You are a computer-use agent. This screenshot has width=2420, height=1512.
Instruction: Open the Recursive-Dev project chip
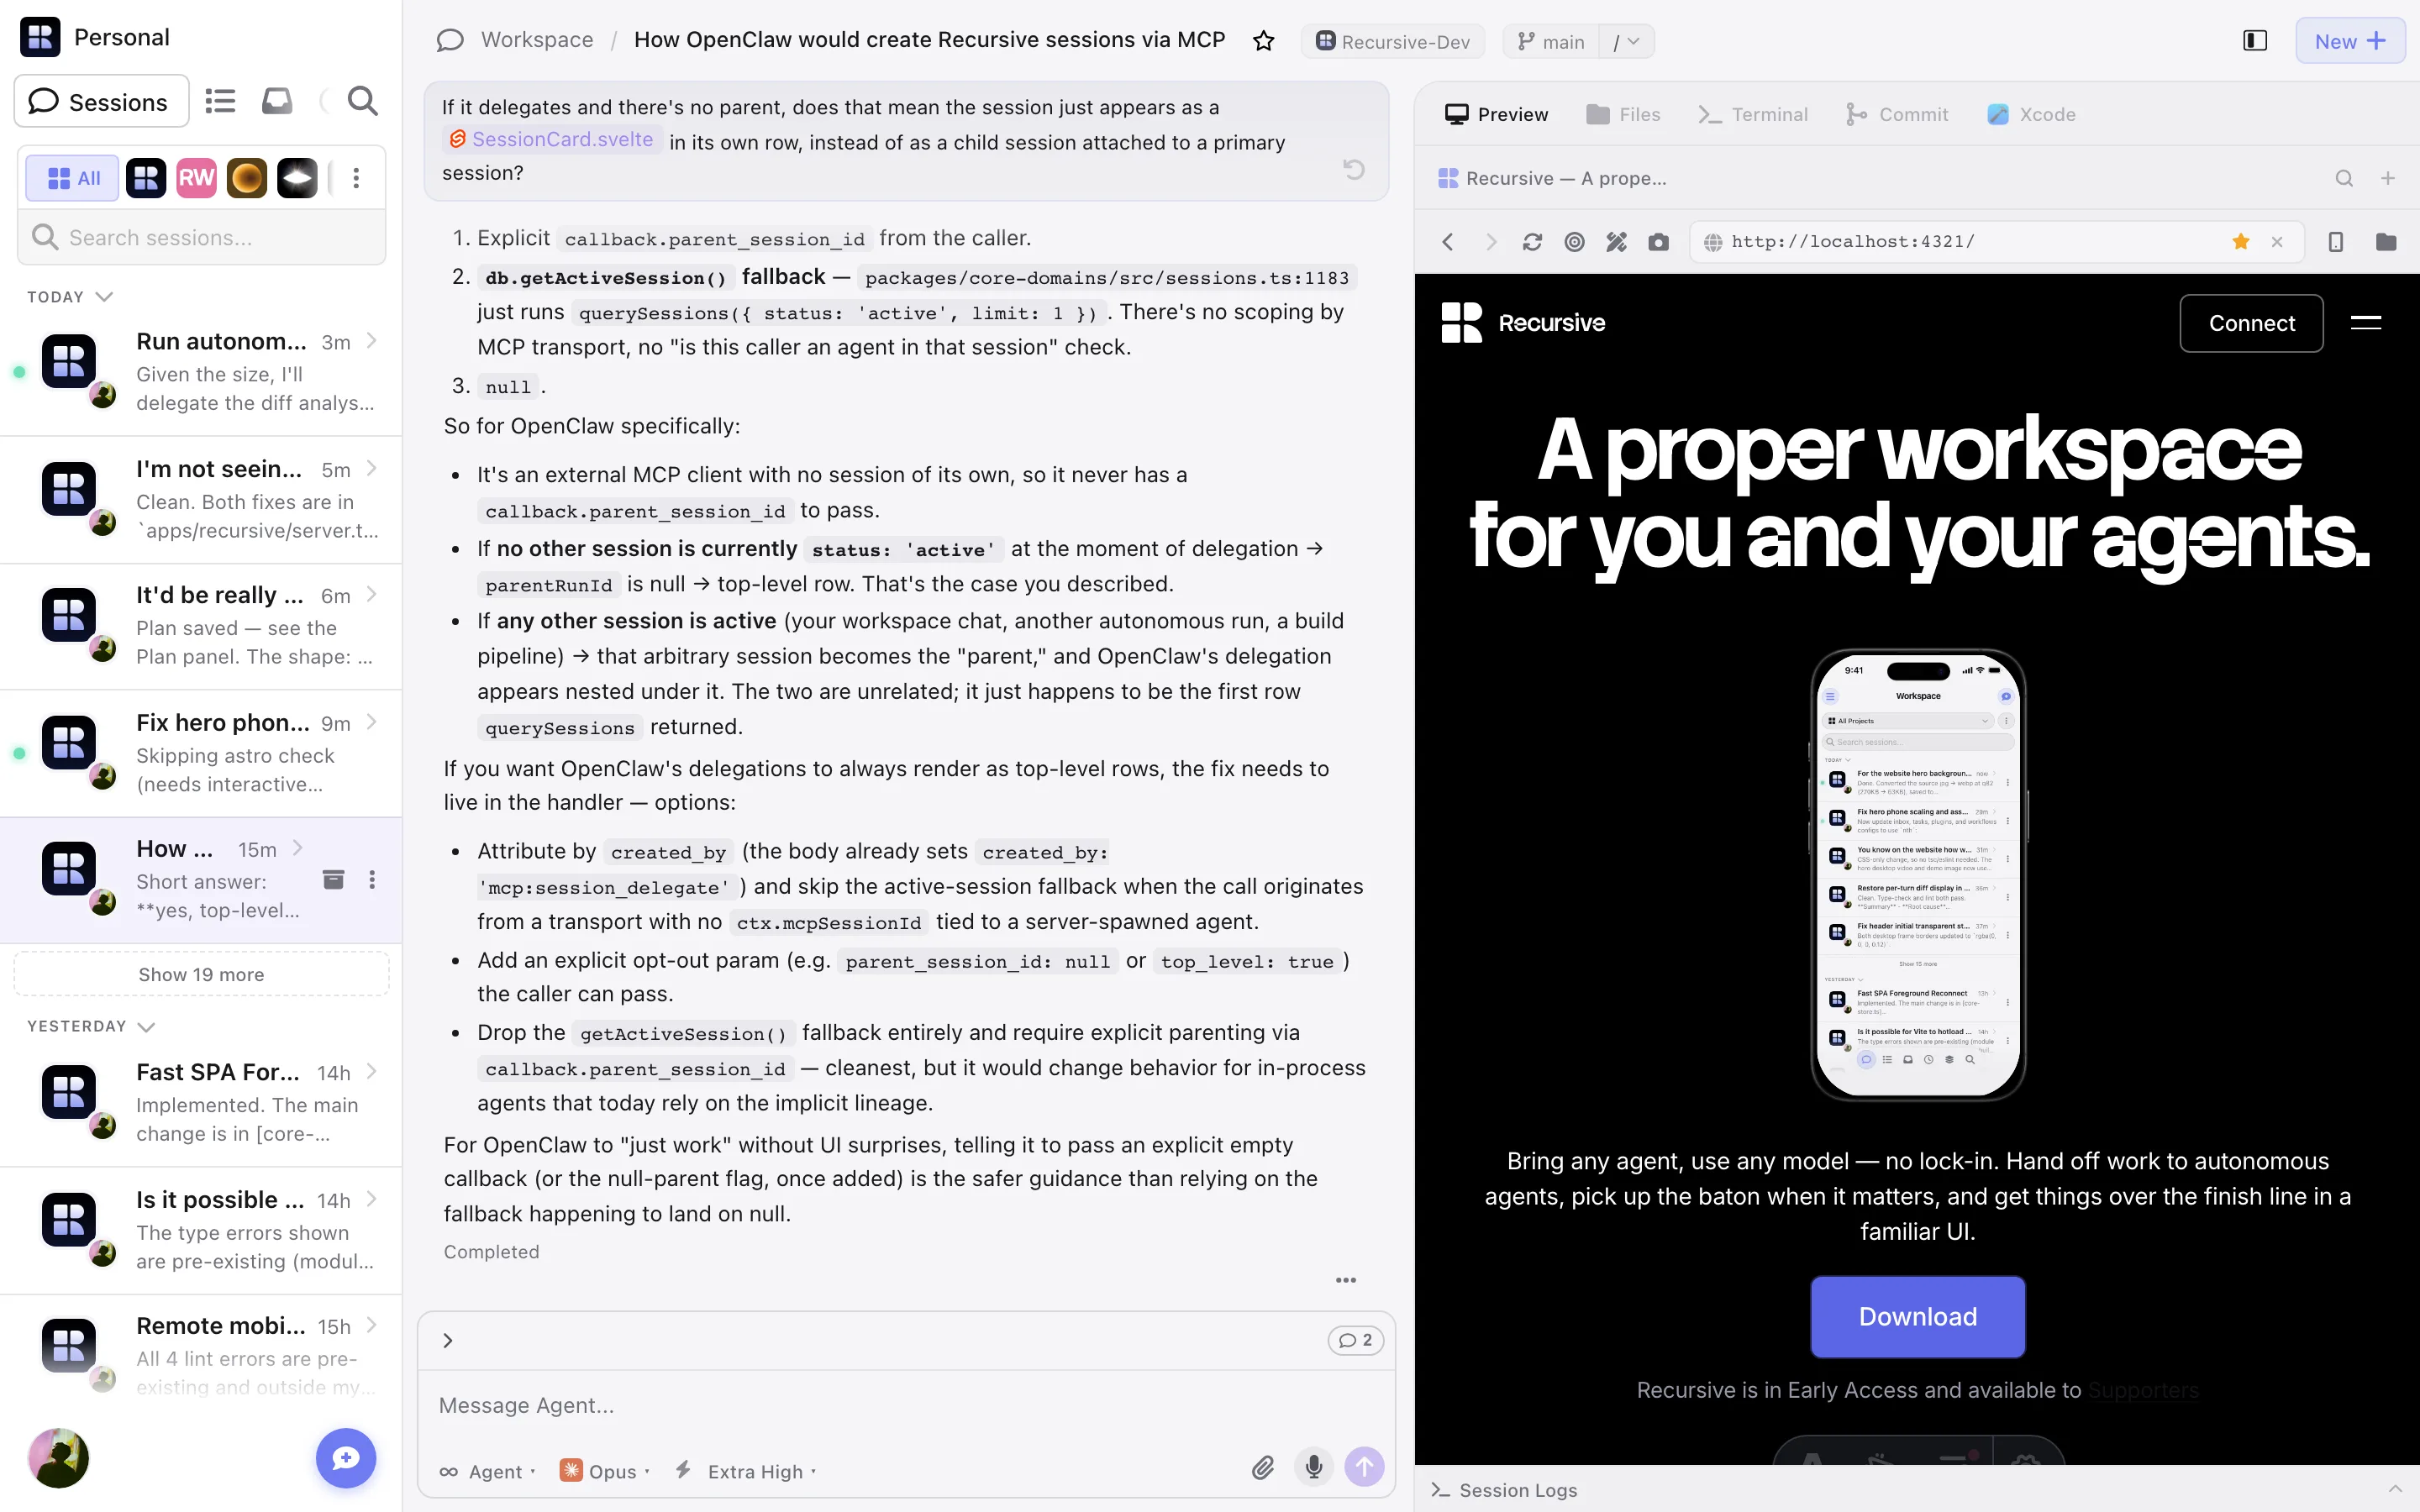pyautogui.click(x=1393, y=42)
